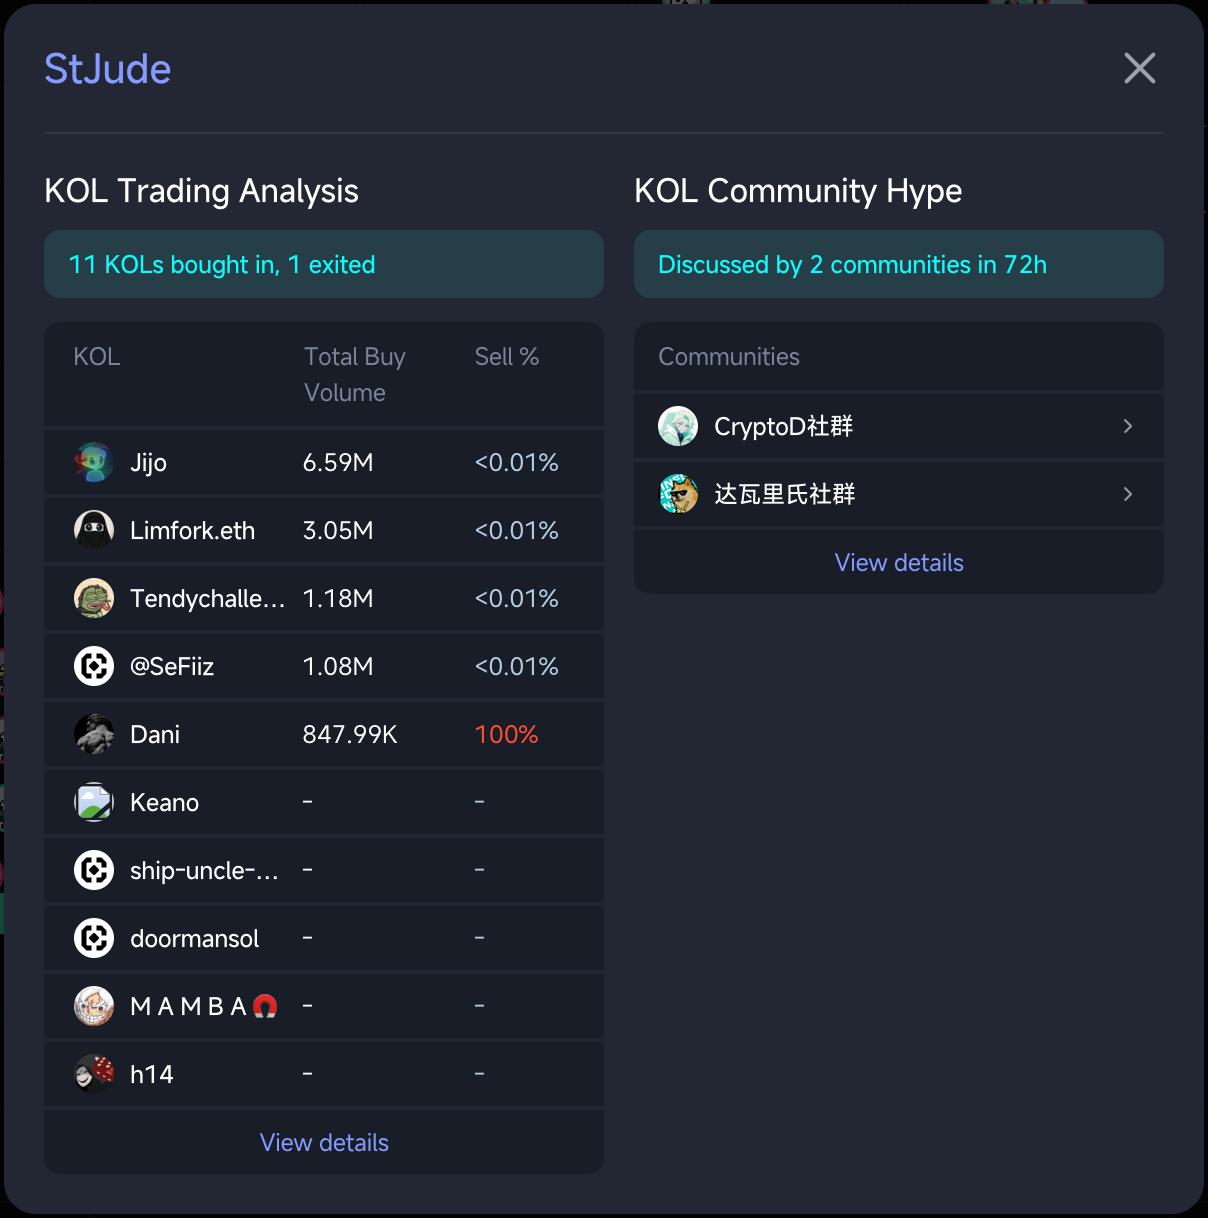The width and height of the screenshot is (1208, 1218).
Task: Click h14's avatar icon
Action: [x=94, y=1074]
